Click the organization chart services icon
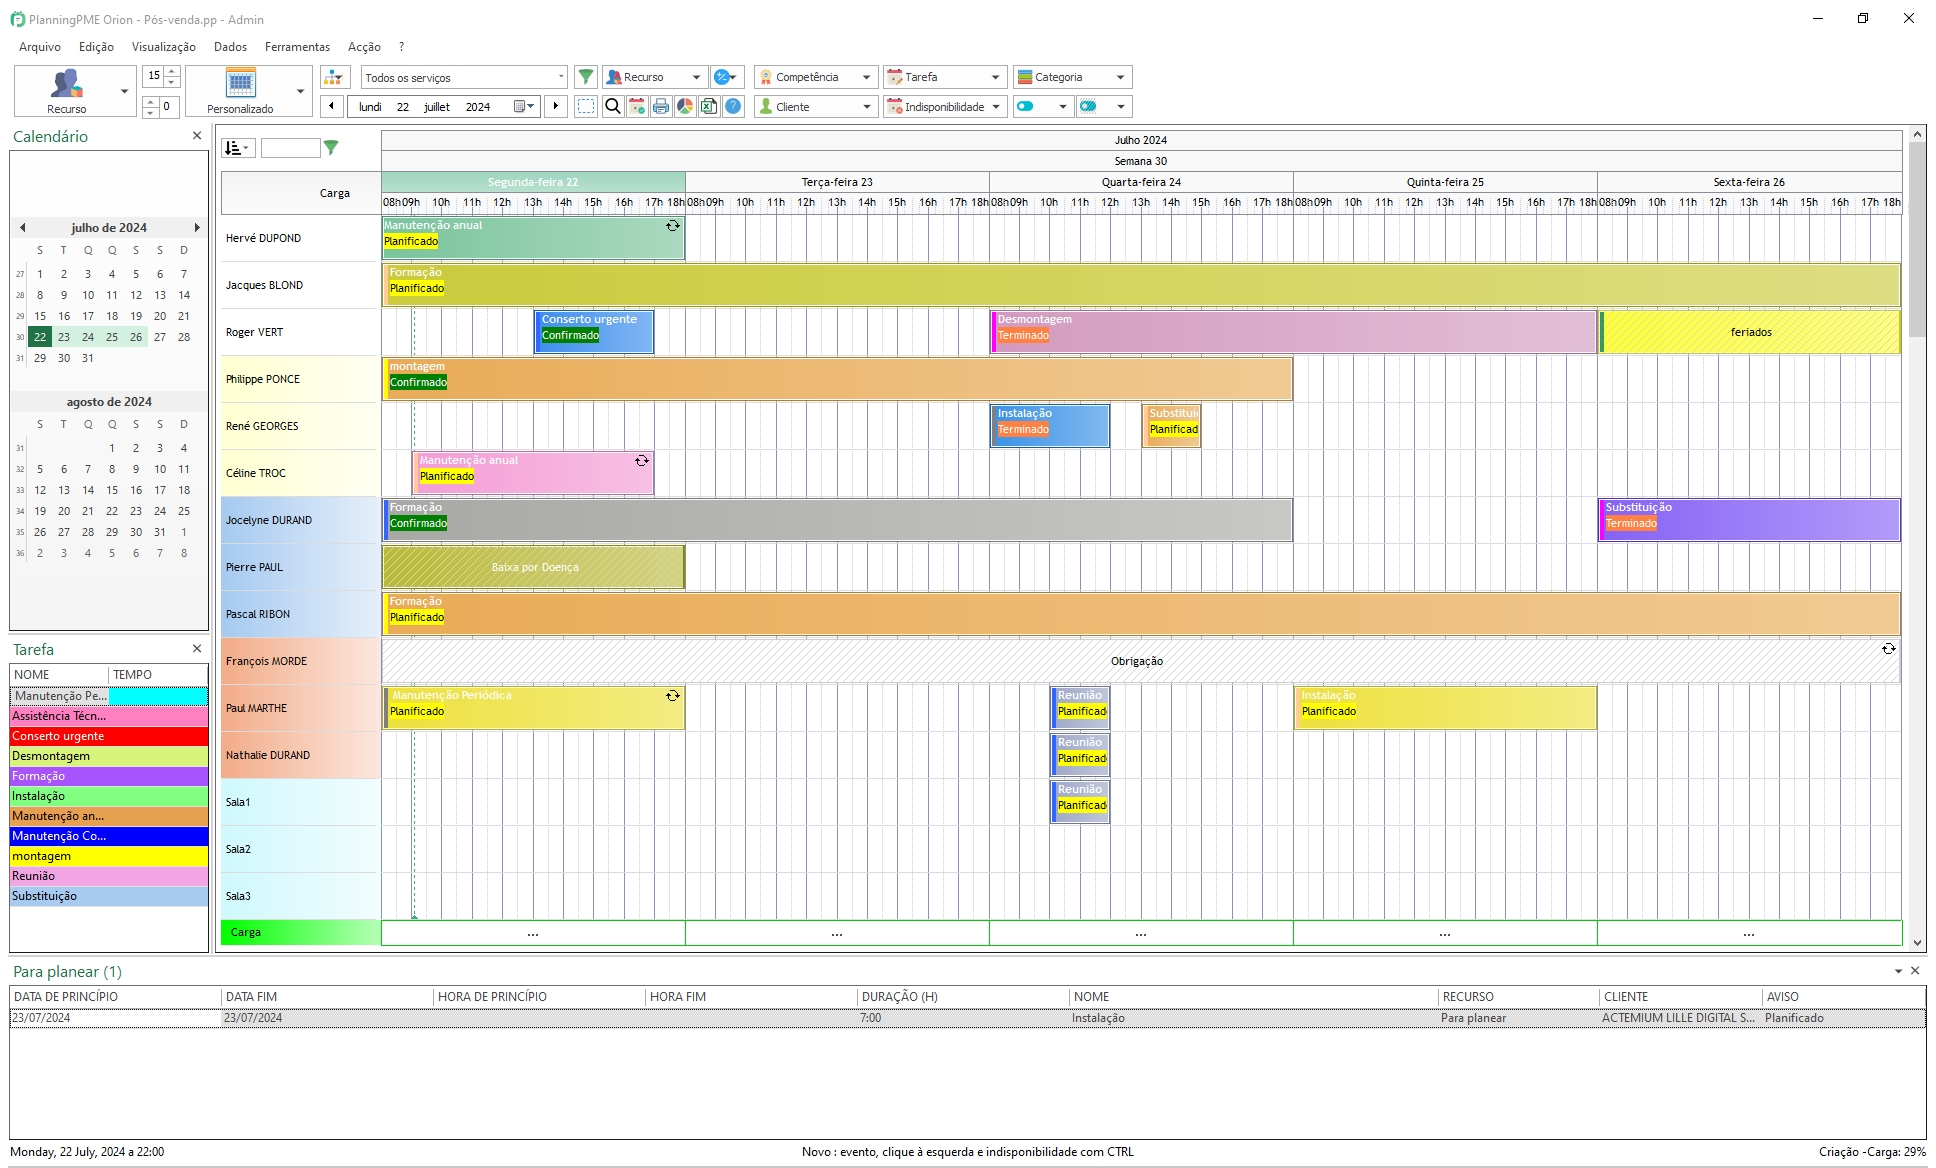The image size is (1936, 1168). [x=334, y=77]
